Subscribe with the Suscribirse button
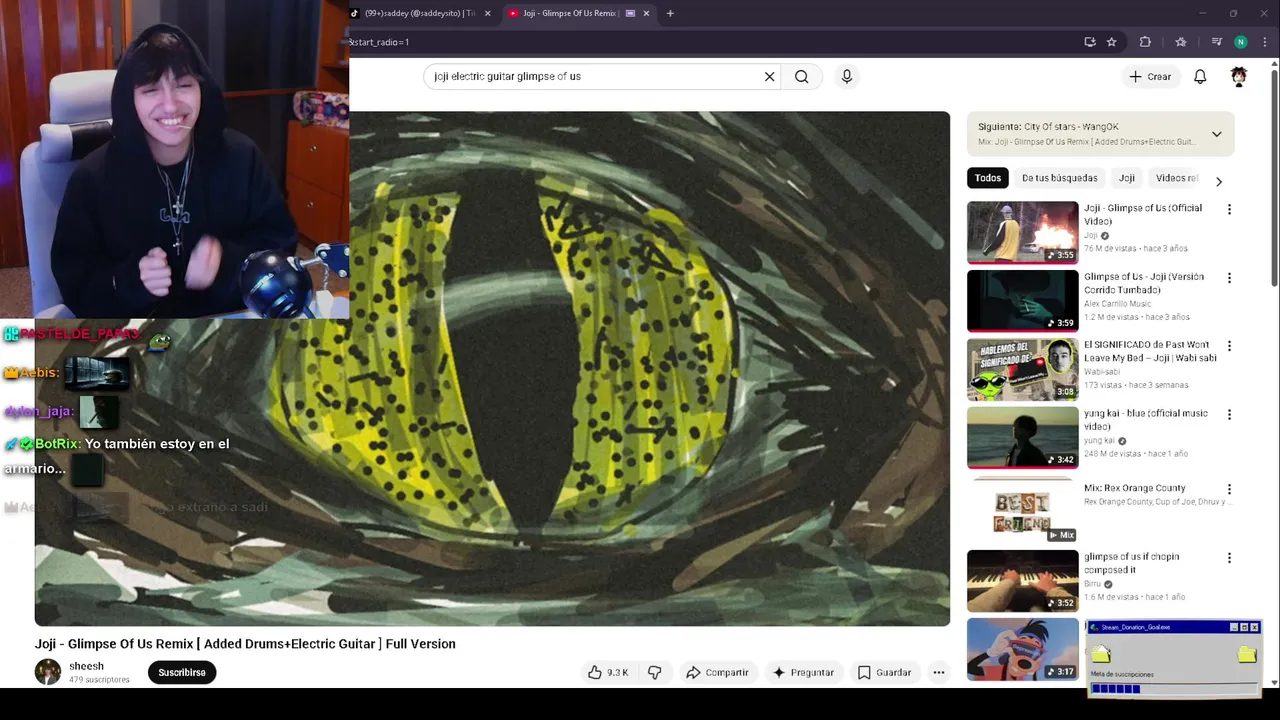The height and width of the screenshot is (720, 1280). click(x=182, y=672)
